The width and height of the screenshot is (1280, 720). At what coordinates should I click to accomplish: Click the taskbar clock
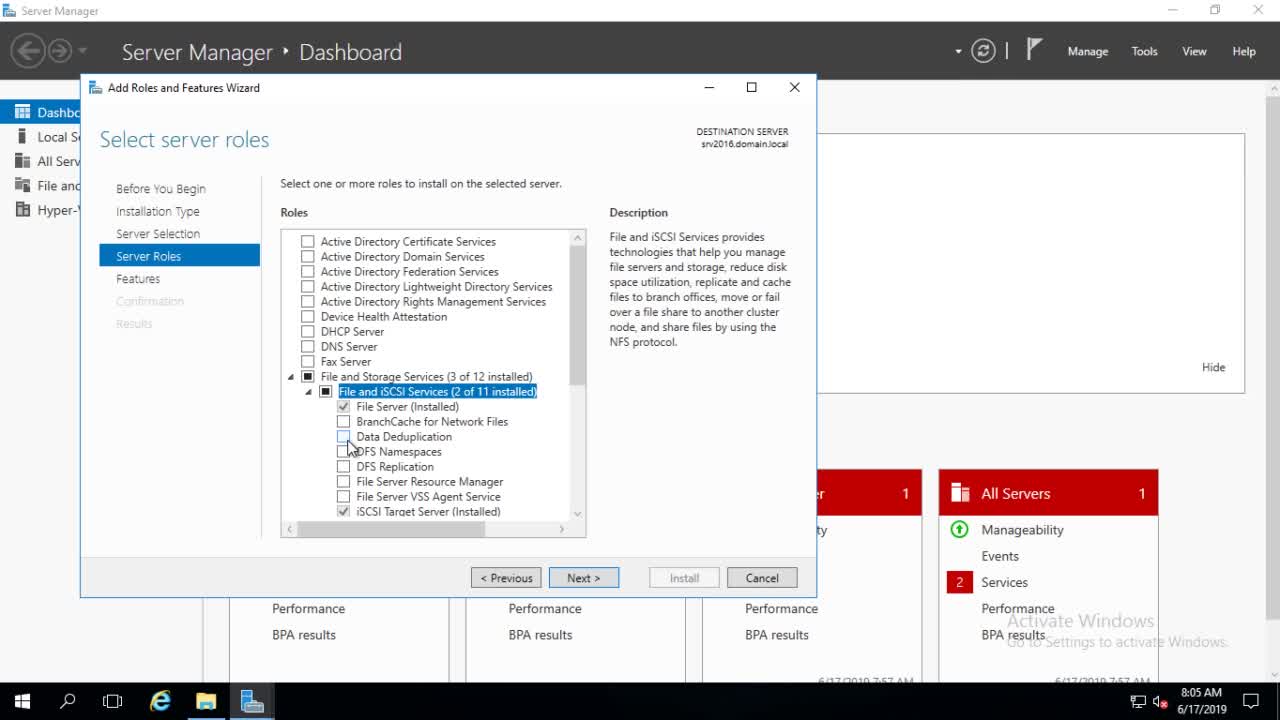click(x=1201, y=701)
